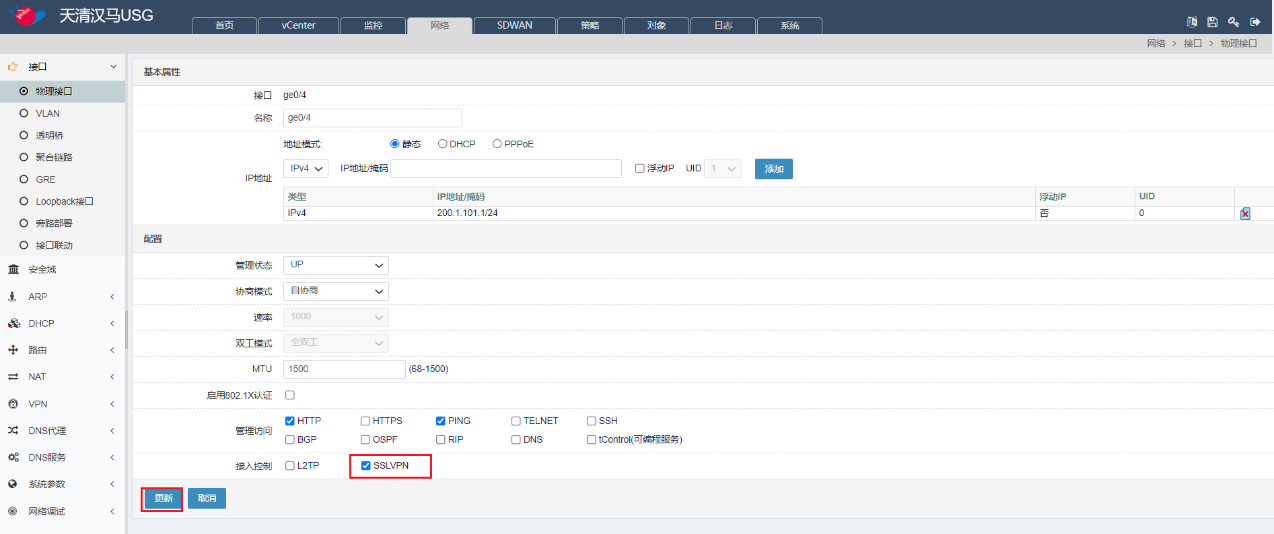Select the DHCP address mode radio button

click(x=443, y=144)
